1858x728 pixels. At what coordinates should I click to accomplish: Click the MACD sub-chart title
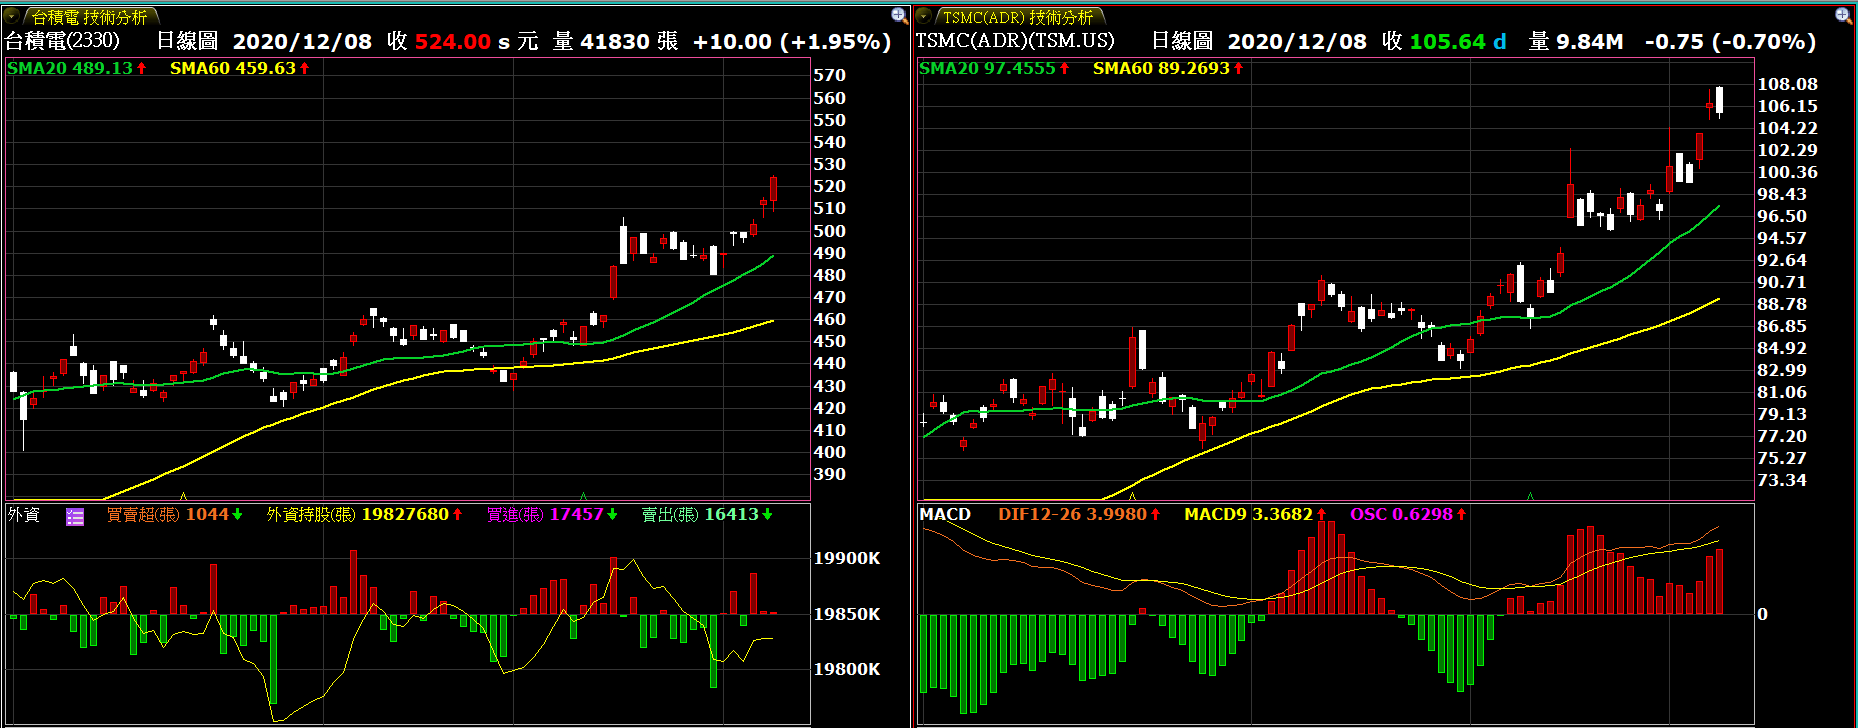[x=945, y=514]
